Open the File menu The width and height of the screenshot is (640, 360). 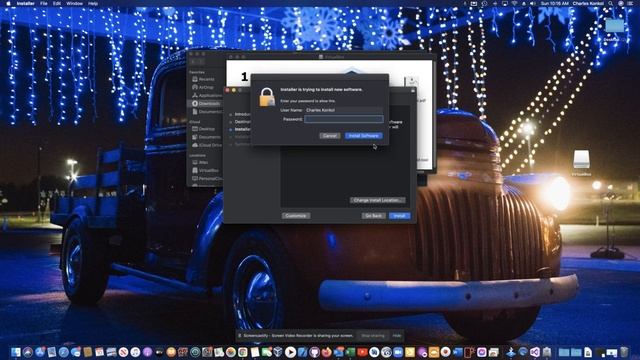point(44,3)
